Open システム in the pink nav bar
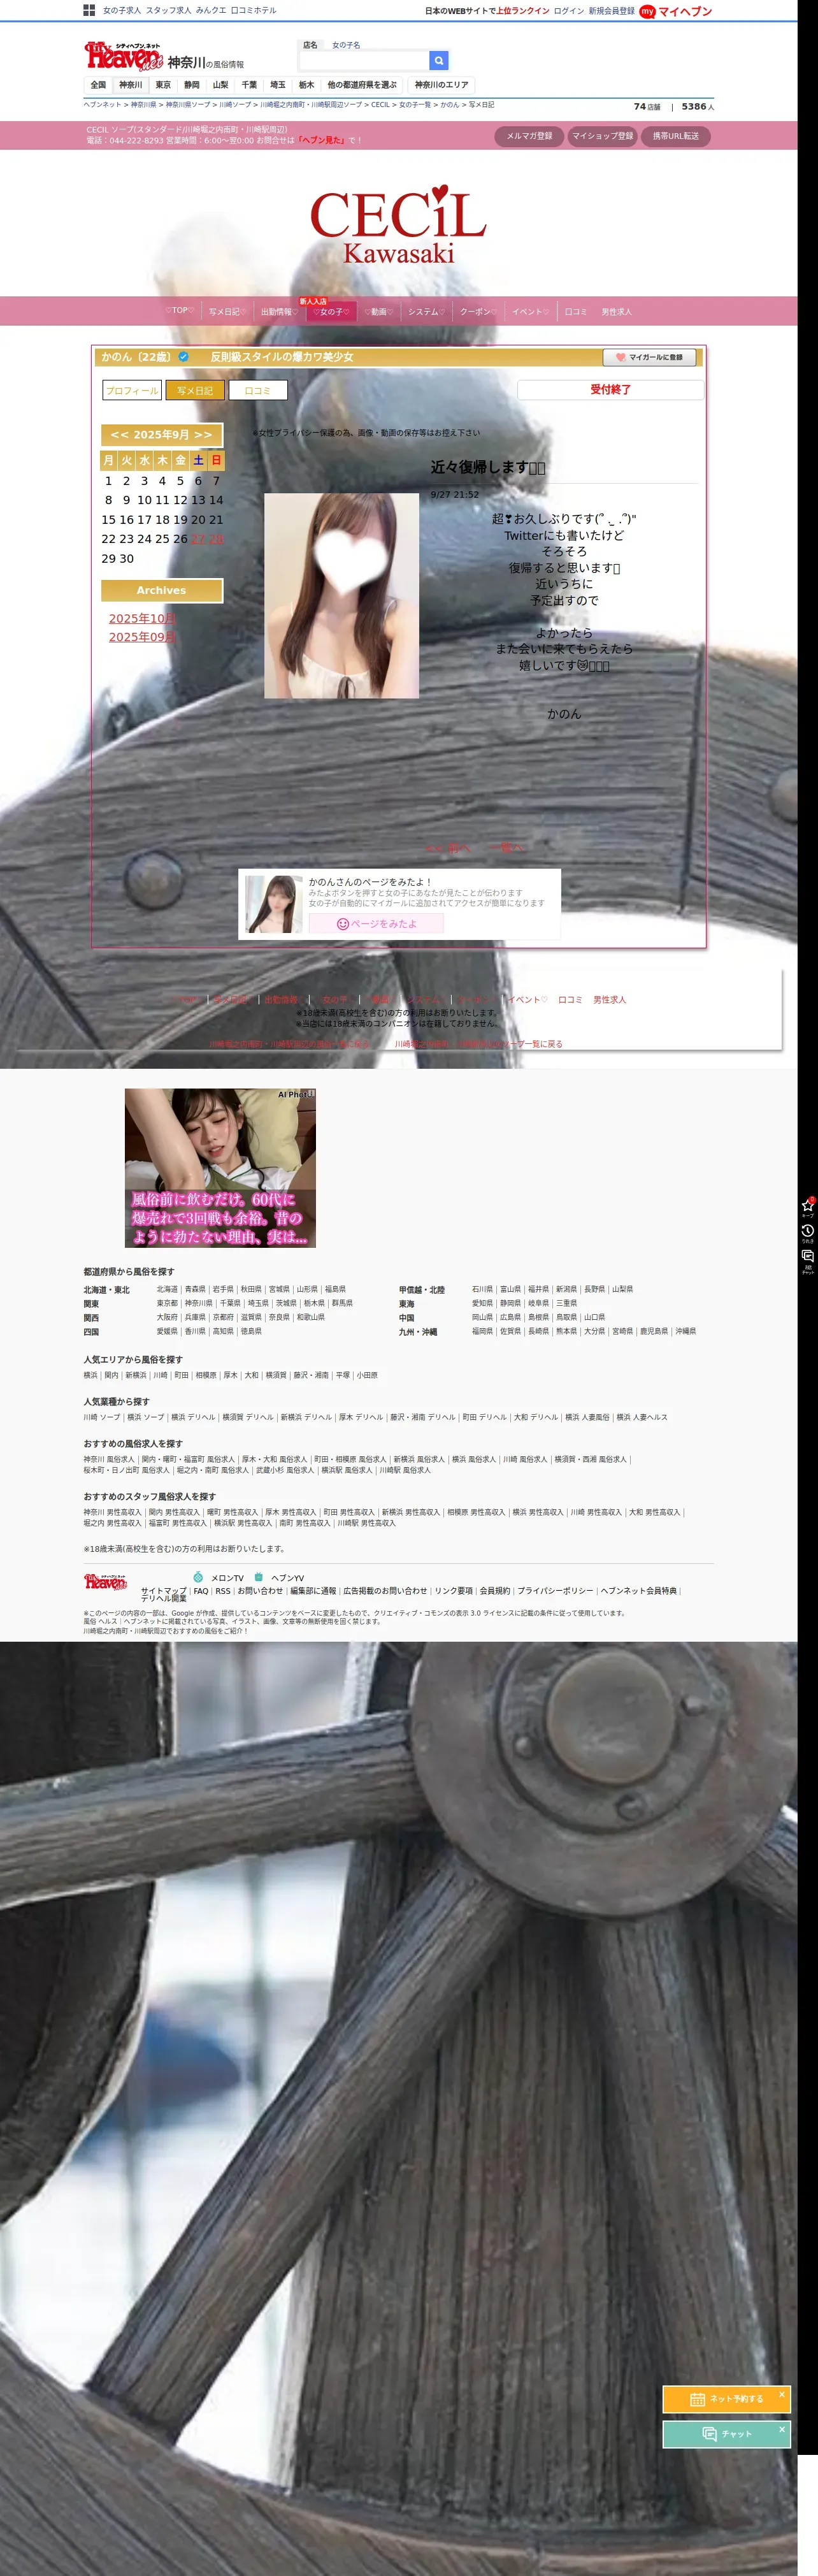 point(426,312)
